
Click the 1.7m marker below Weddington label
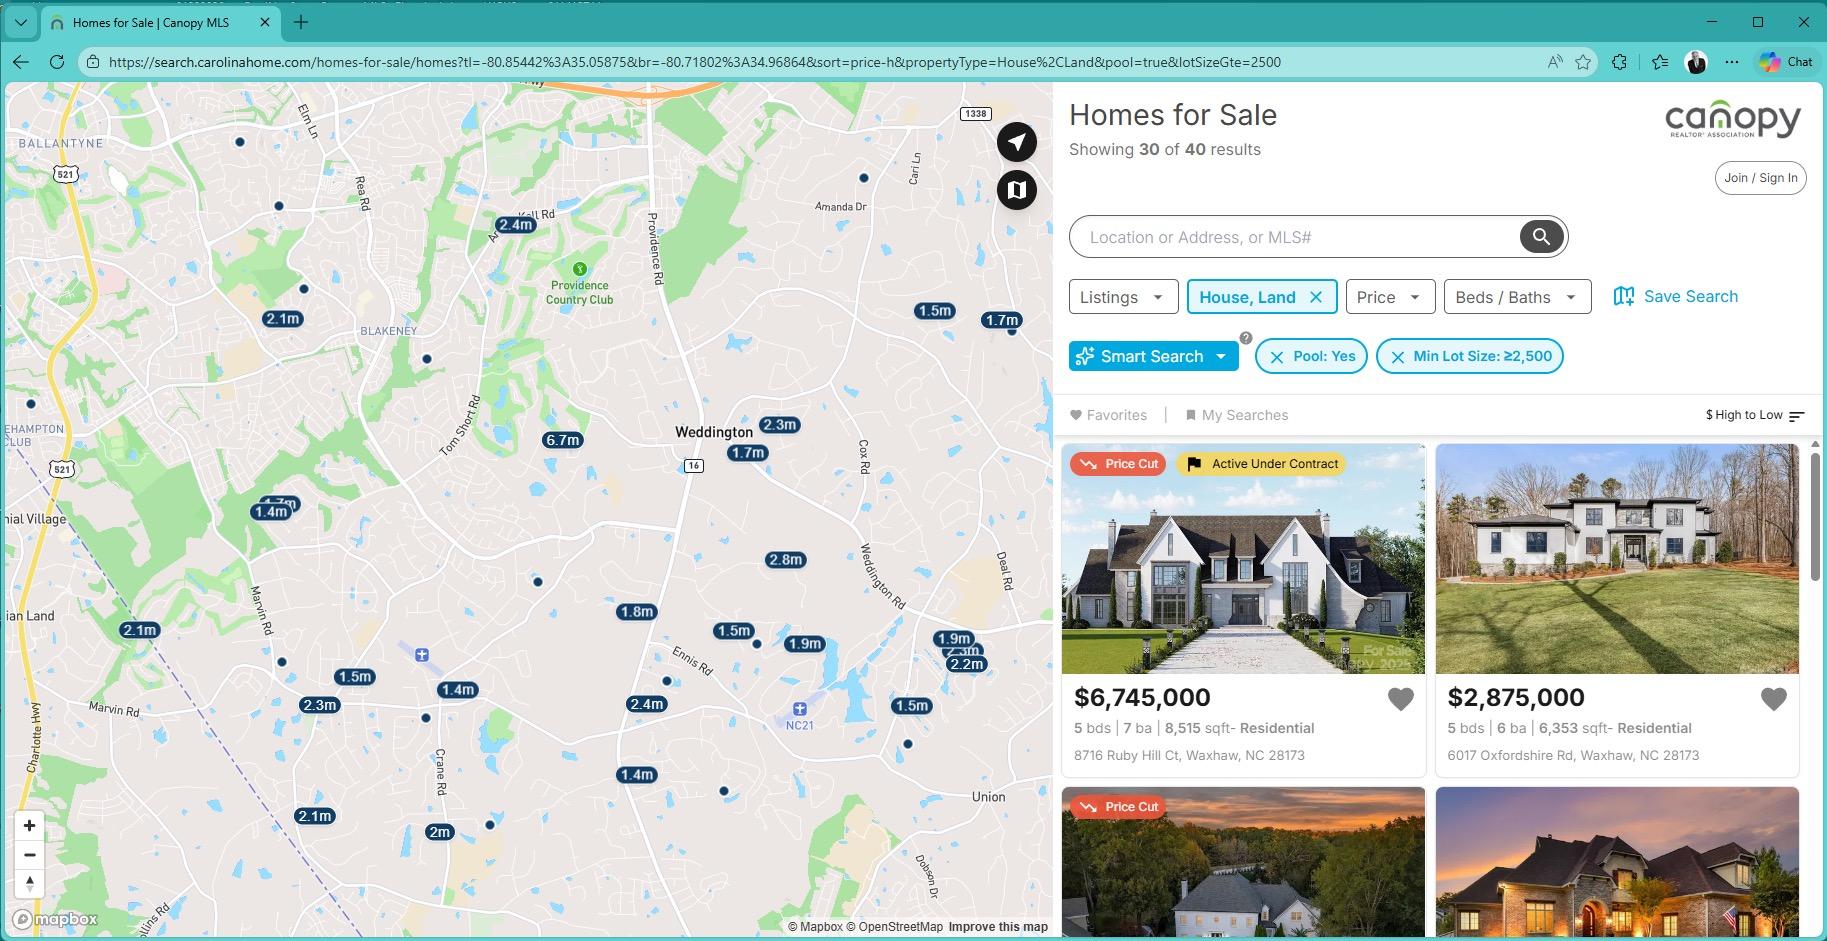747,453
